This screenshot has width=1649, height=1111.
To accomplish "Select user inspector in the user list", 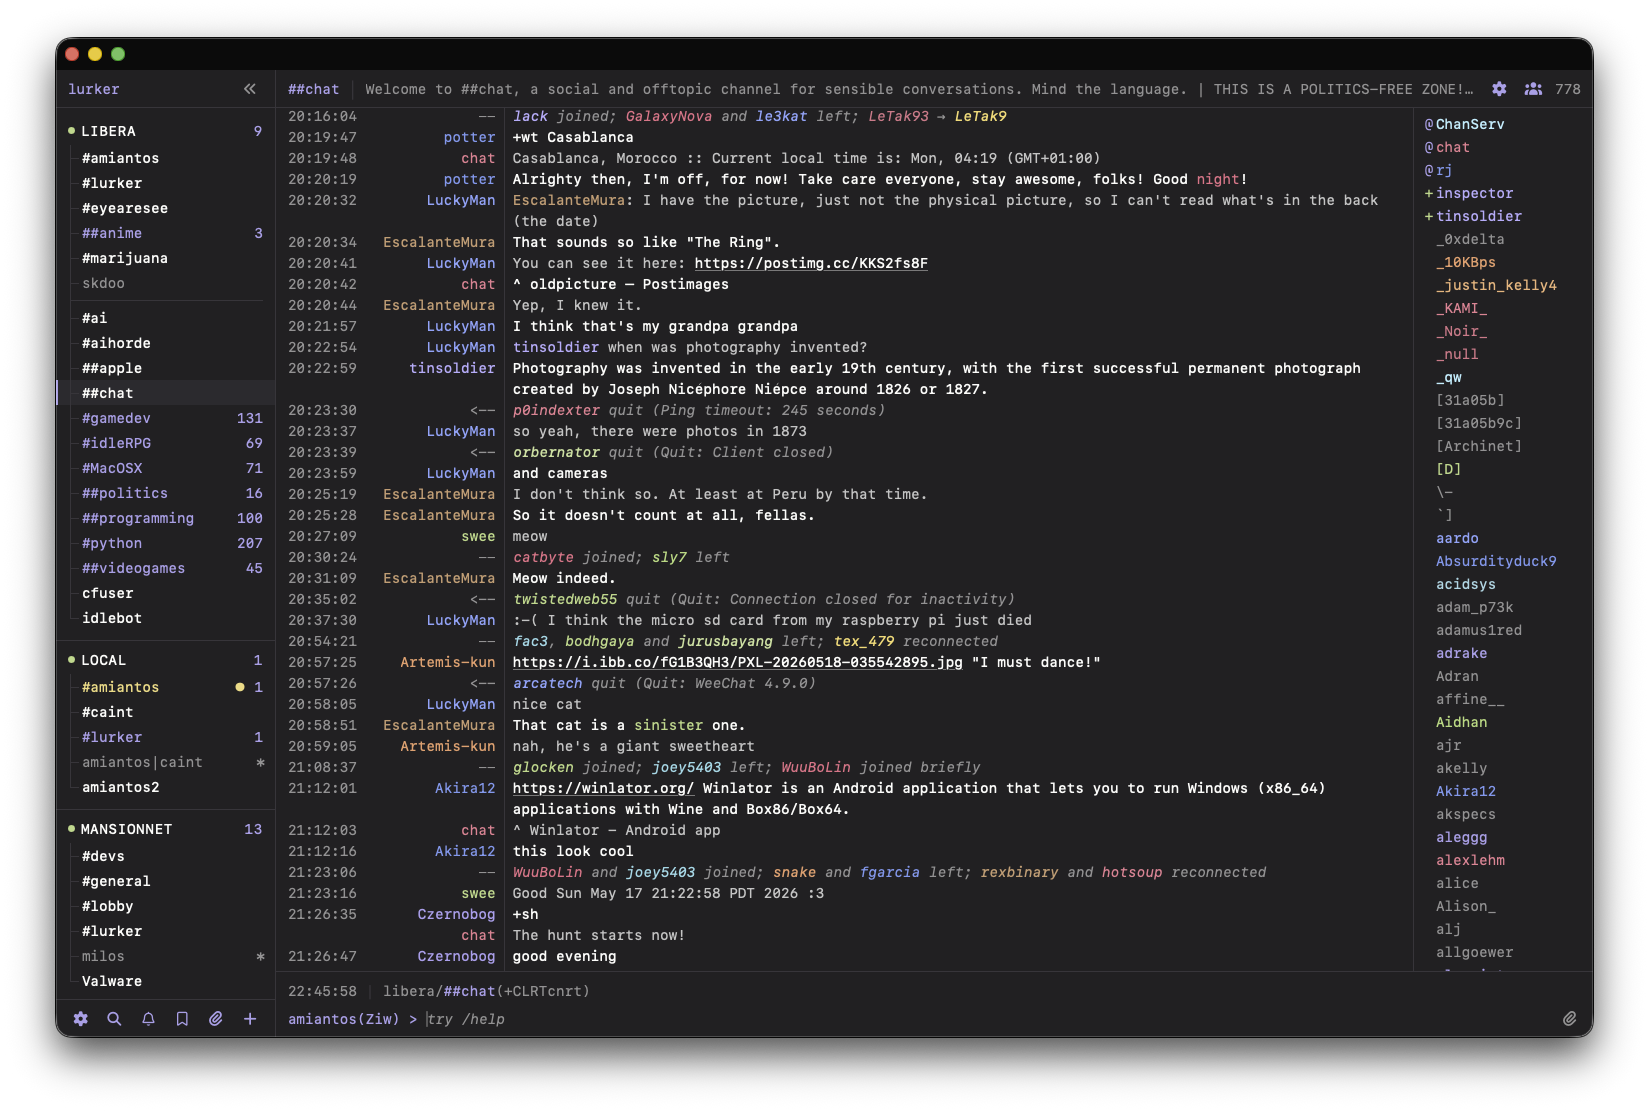I will click(1475, 193).
